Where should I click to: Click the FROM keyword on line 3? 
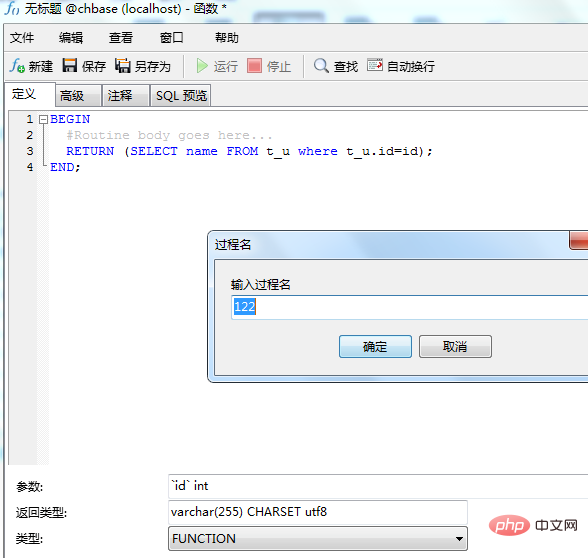click(242, 151)
